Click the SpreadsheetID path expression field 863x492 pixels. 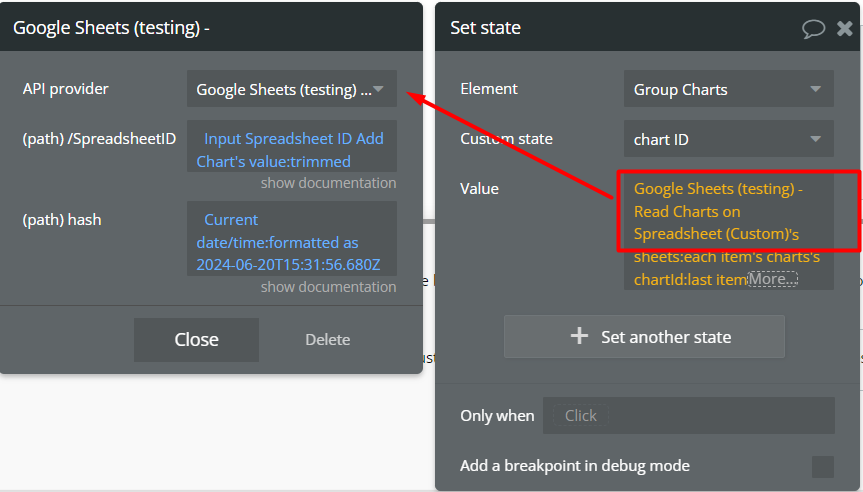[x=292, y=146]
